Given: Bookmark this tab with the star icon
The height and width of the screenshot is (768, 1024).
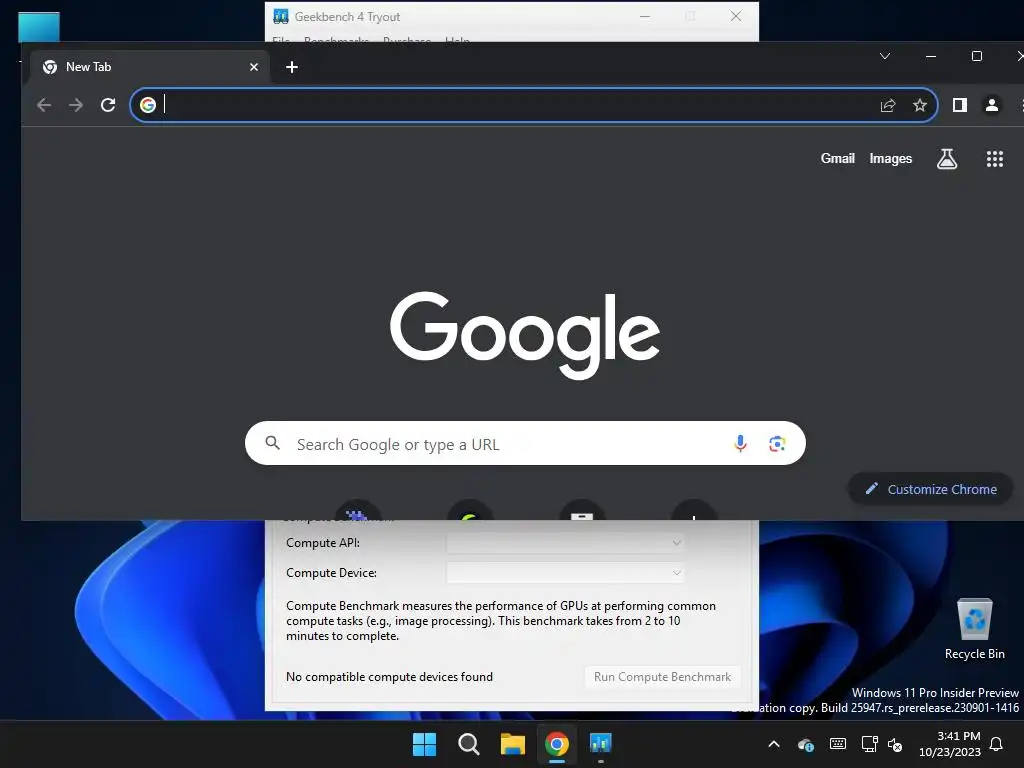Looking at the screenshot, I should 920,104.
